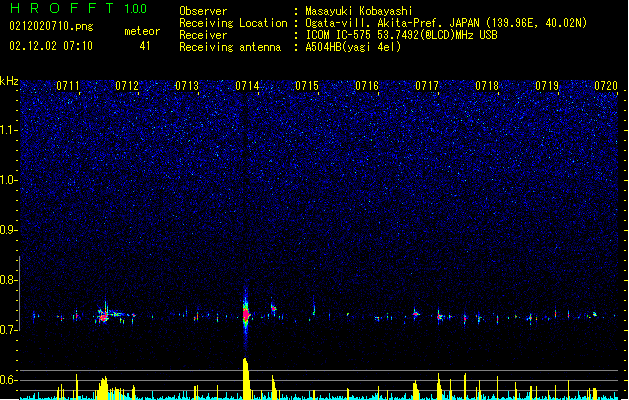The height and width of the screenshot is (400, 629).
Task: Click the Observer label
Action: pos(203,11)
